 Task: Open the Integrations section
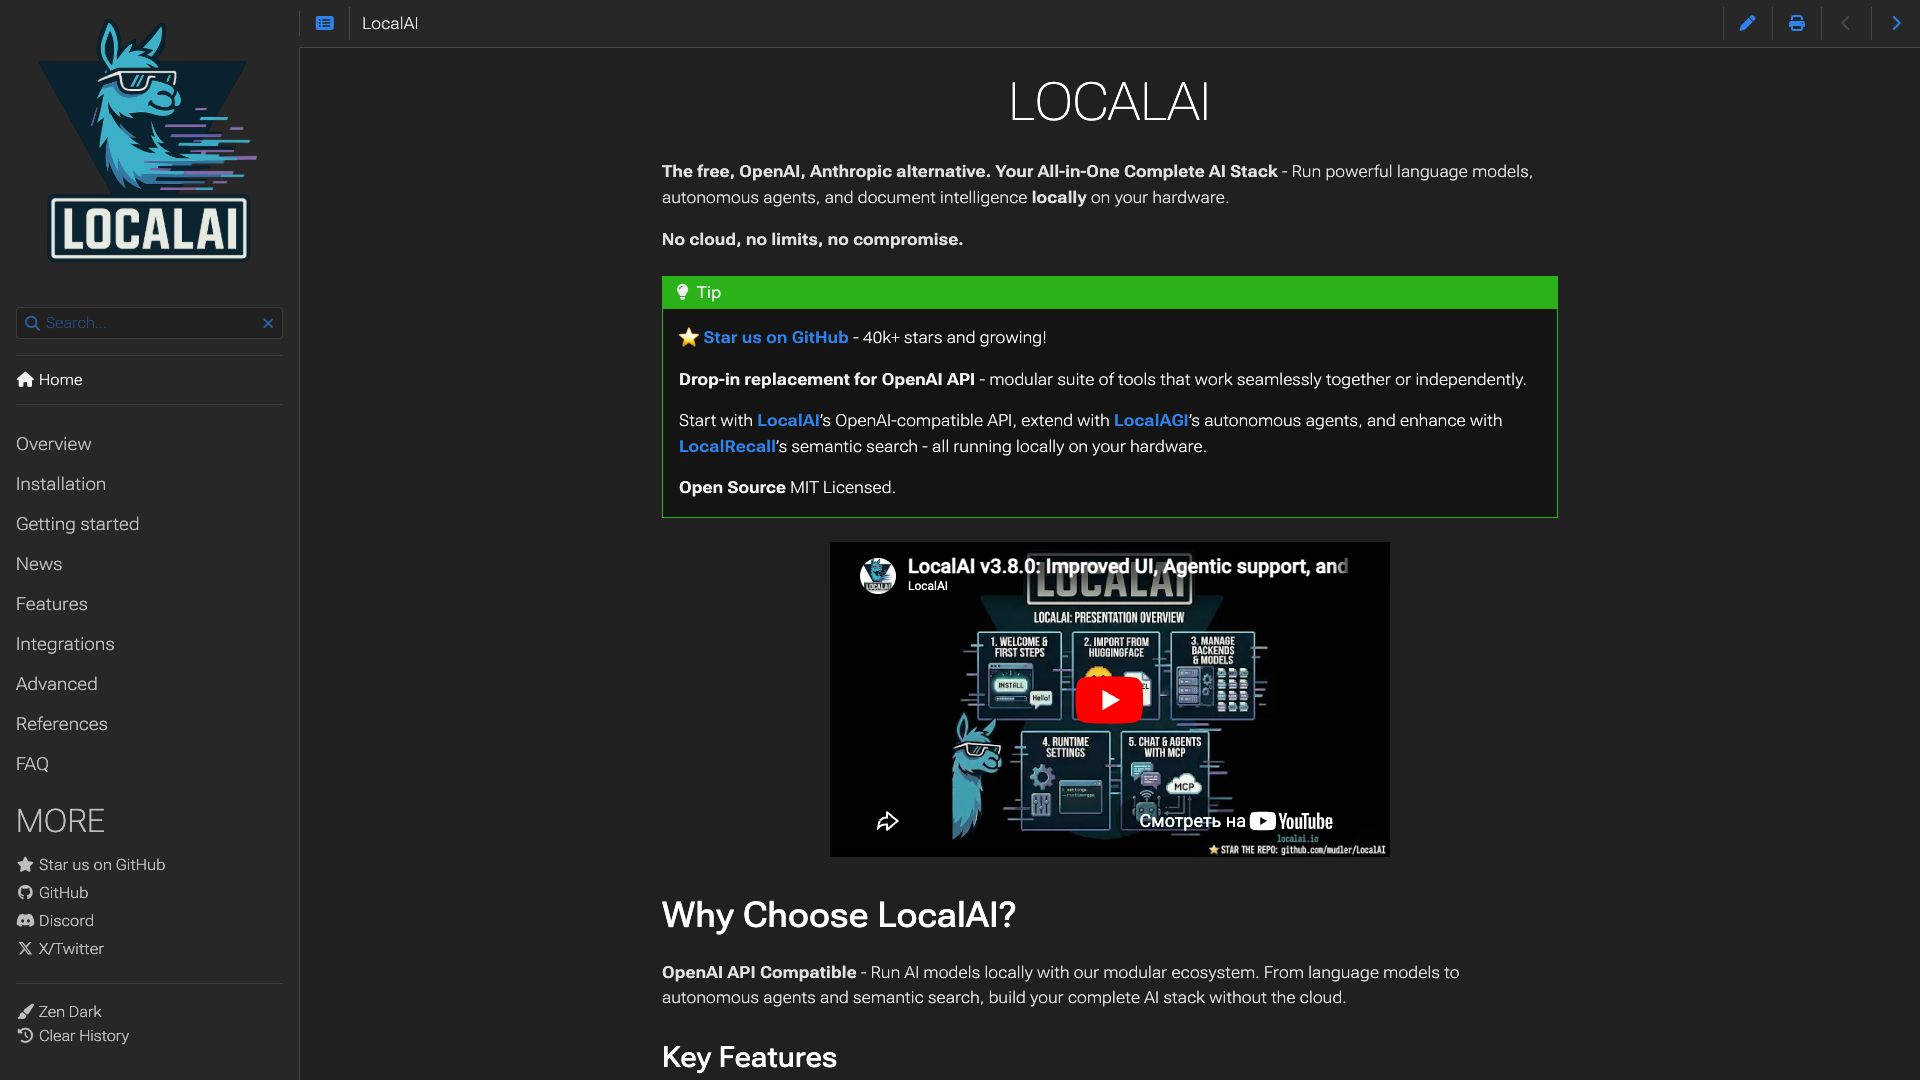coord(65,644)
